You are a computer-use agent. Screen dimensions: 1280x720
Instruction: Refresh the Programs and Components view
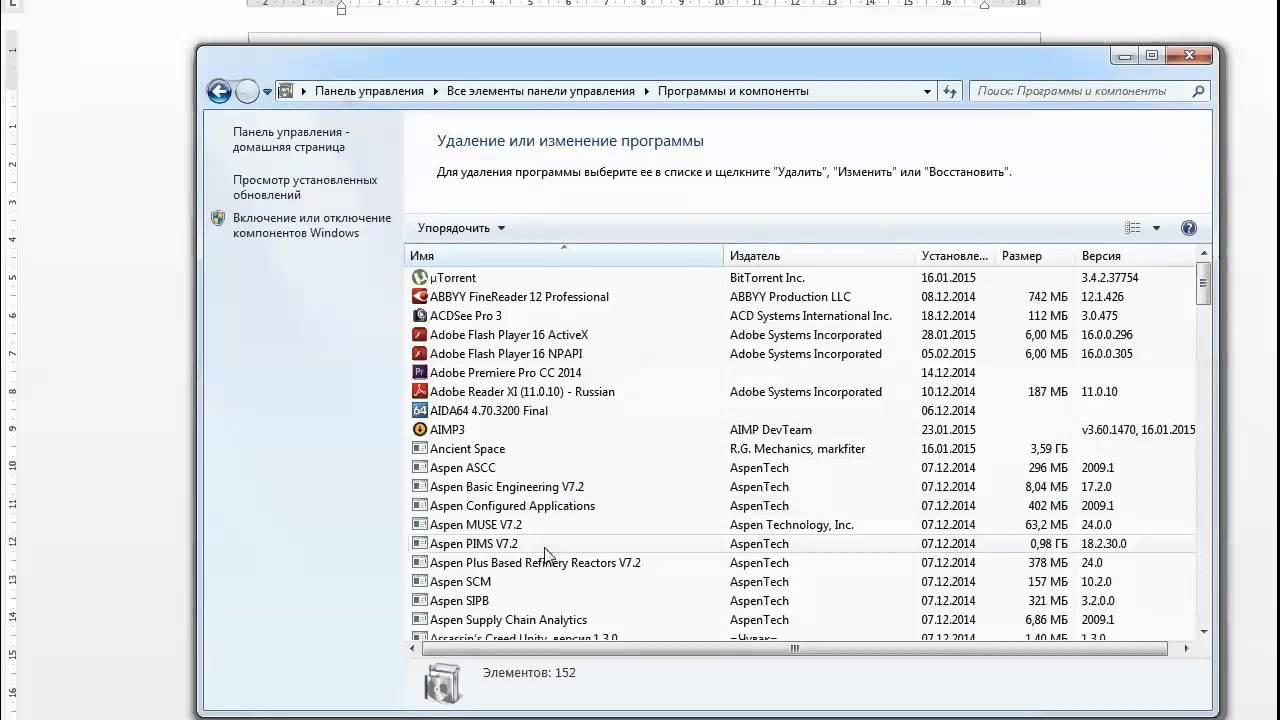(950, 91)
